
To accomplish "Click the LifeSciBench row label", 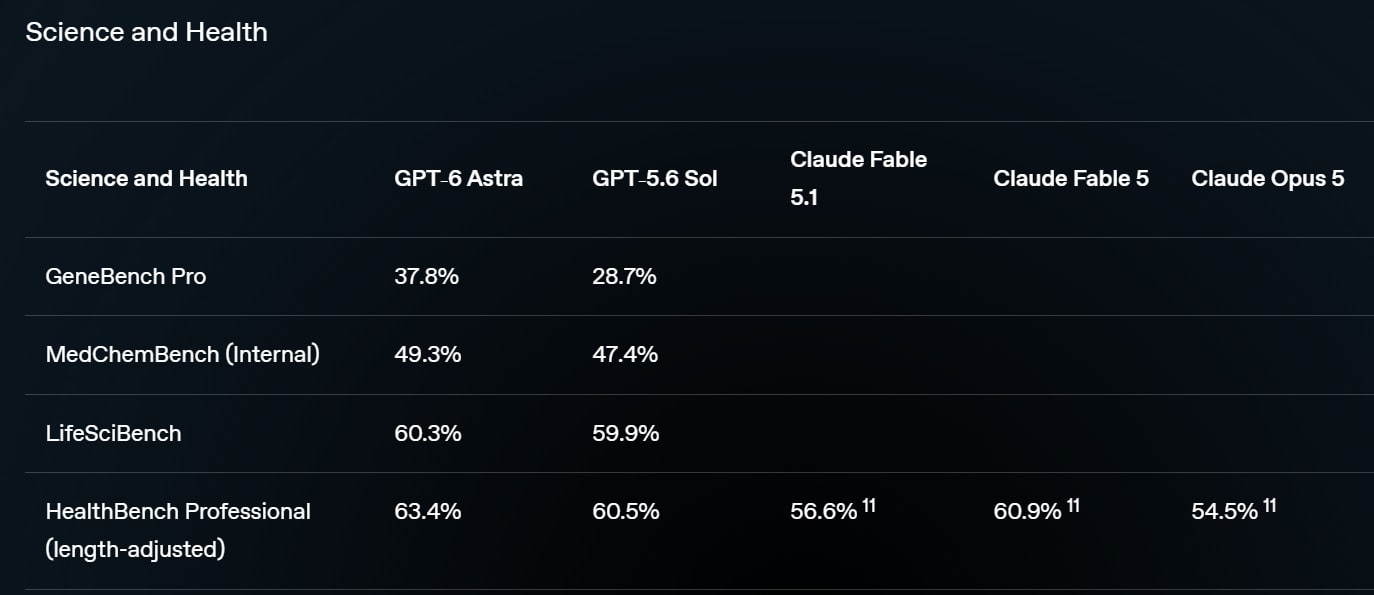I will pos(114,433).
